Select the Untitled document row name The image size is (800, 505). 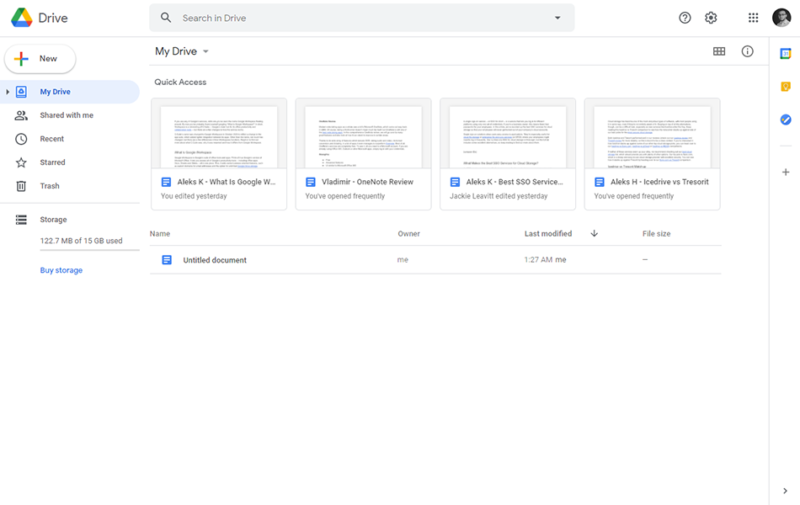coord(215,260)
